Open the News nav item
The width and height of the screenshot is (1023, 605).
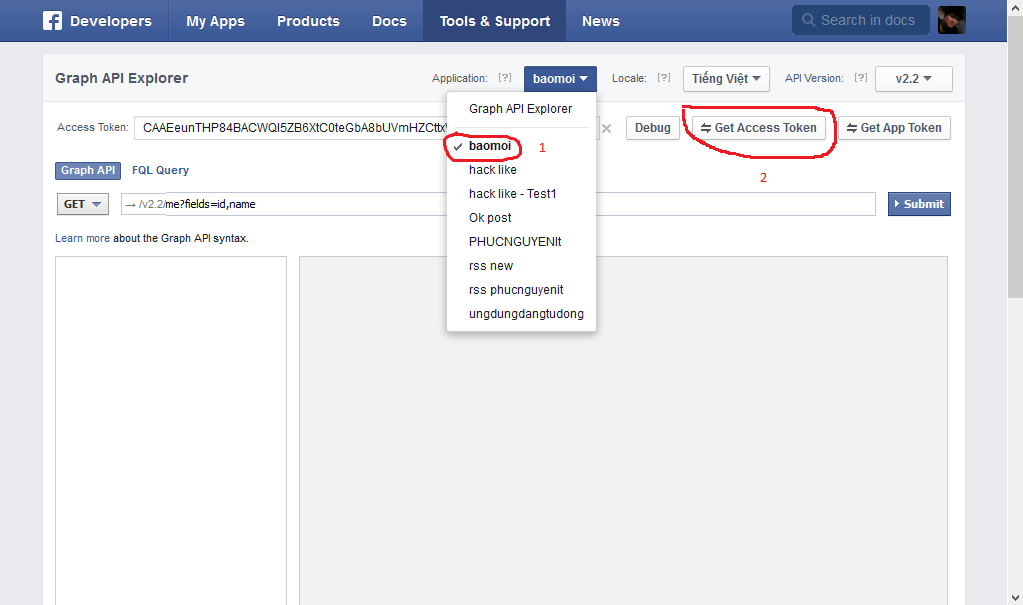[601, 21]
